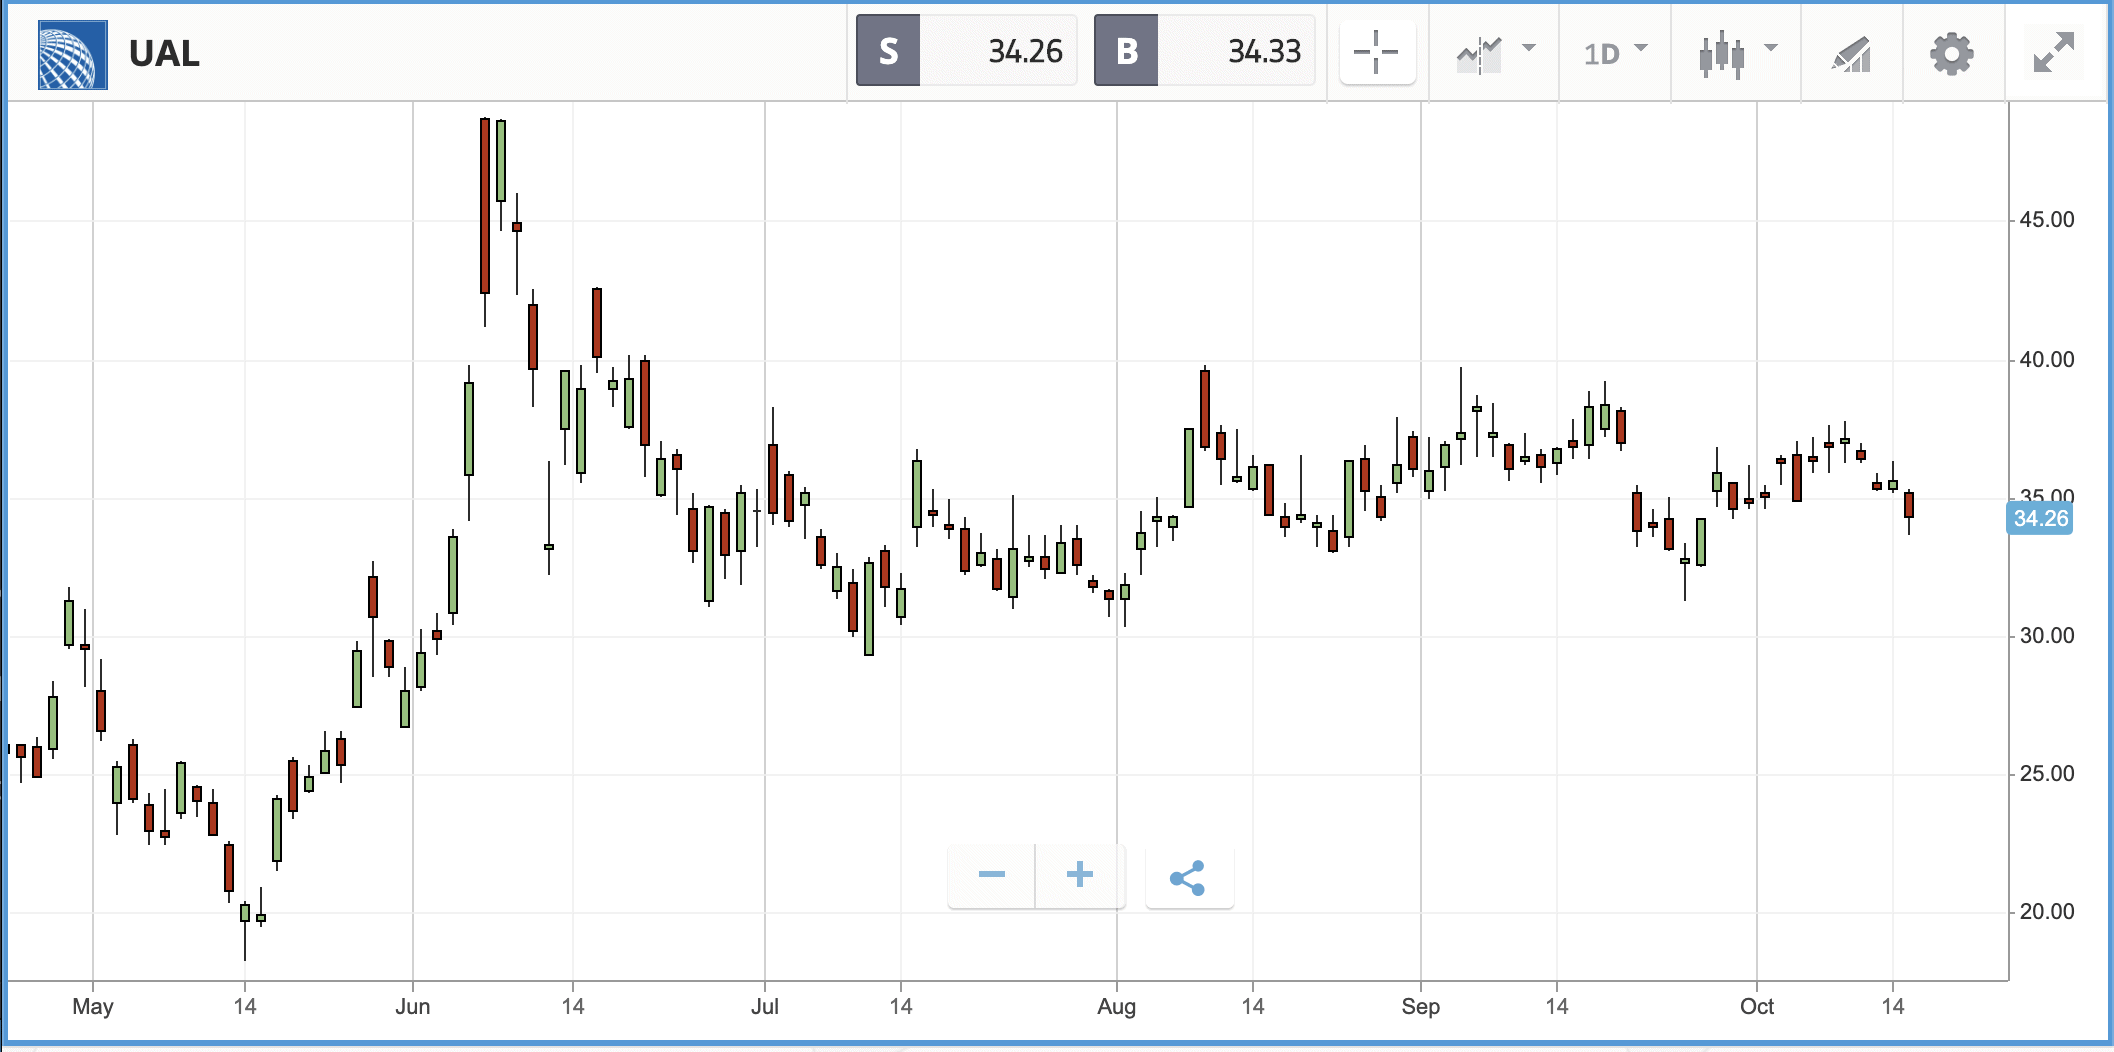Click the Buy button at 34.33

coord(1204,51)
